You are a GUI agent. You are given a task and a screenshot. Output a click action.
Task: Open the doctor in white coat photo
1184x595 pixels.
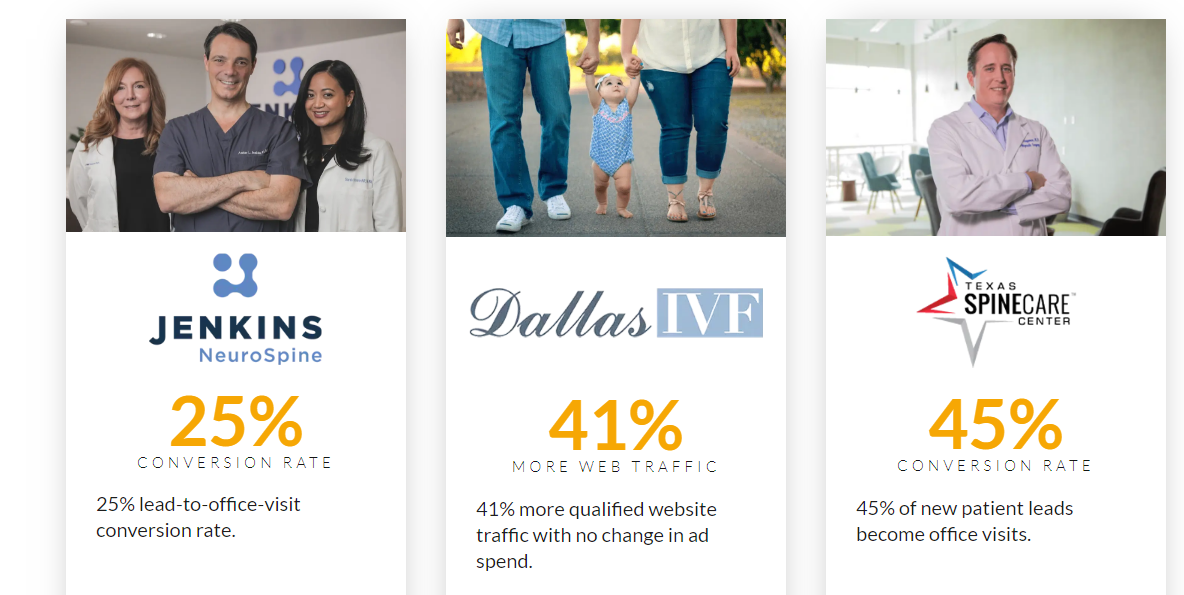(x=995, y=128)
